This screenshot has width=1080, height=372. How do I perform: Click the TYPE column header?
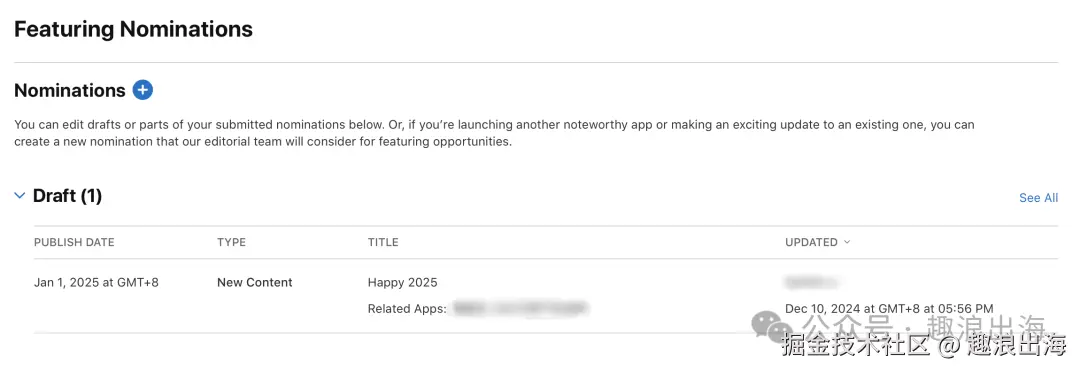(x=231, y=242)
